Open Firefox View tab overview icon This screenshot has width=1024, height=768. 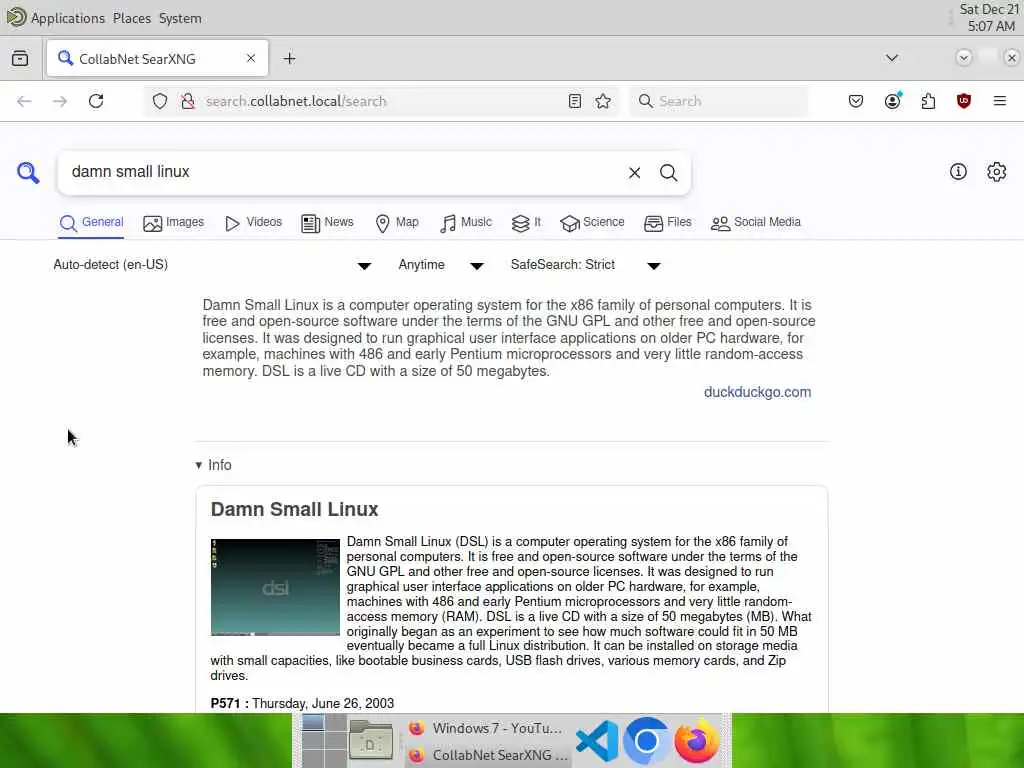(x=20, y=59)
